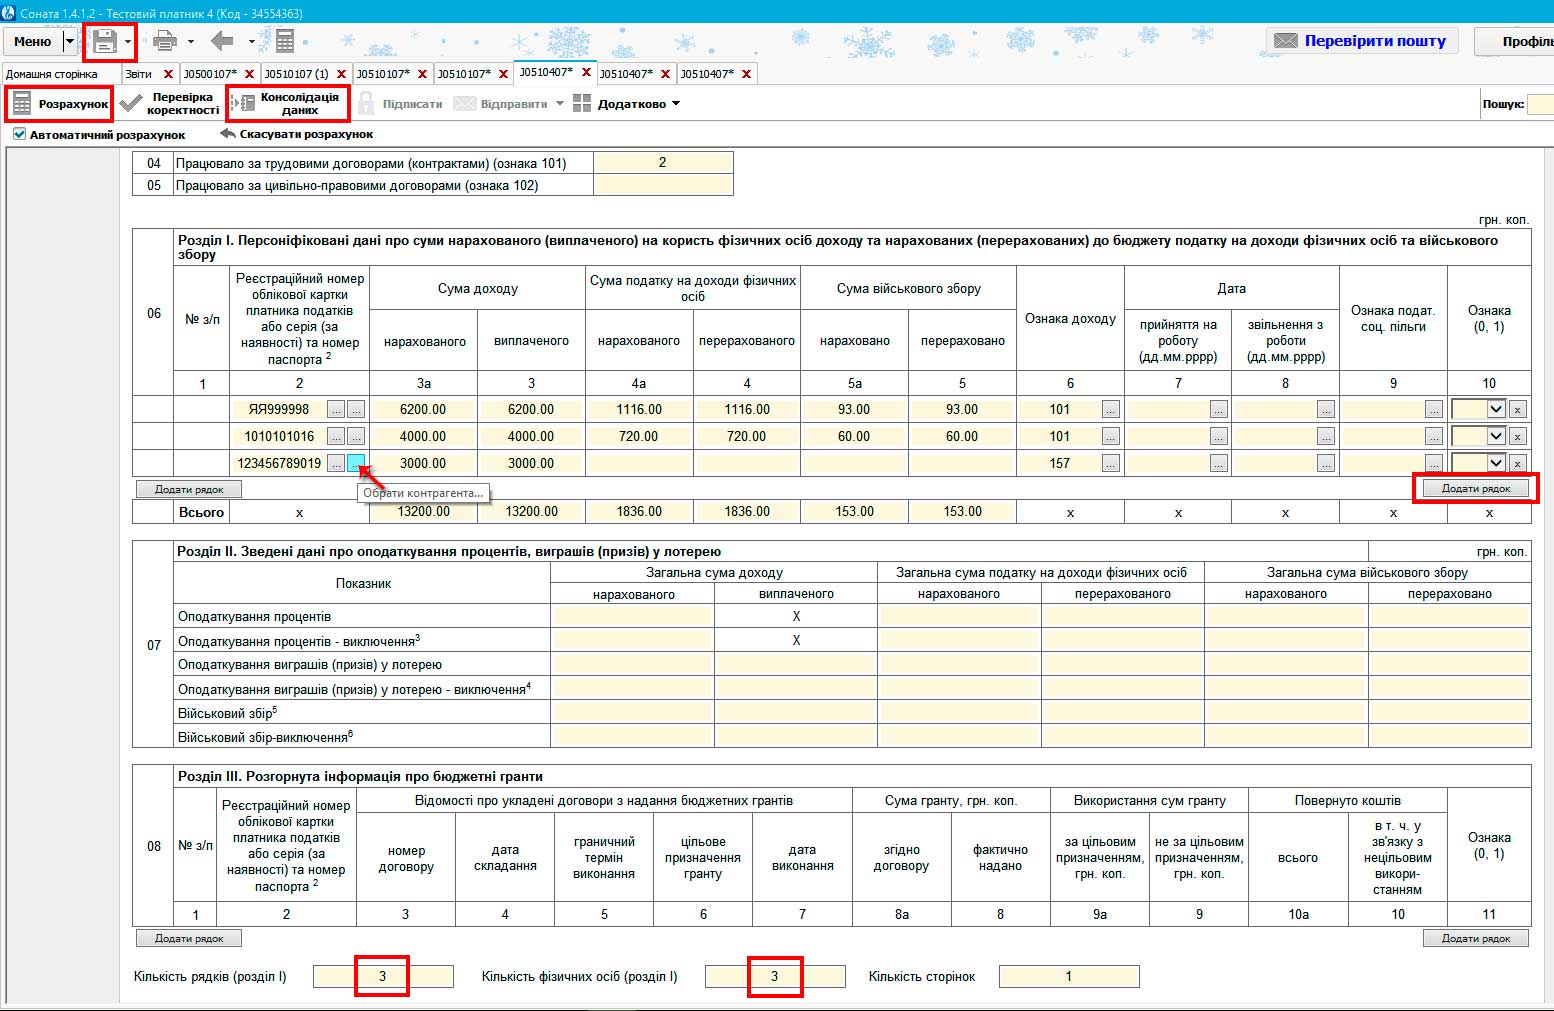This screenshot has height=1011, width=1554.
Task: Click the back arrow icon in toolbar
Action: (x=222, y=41)
